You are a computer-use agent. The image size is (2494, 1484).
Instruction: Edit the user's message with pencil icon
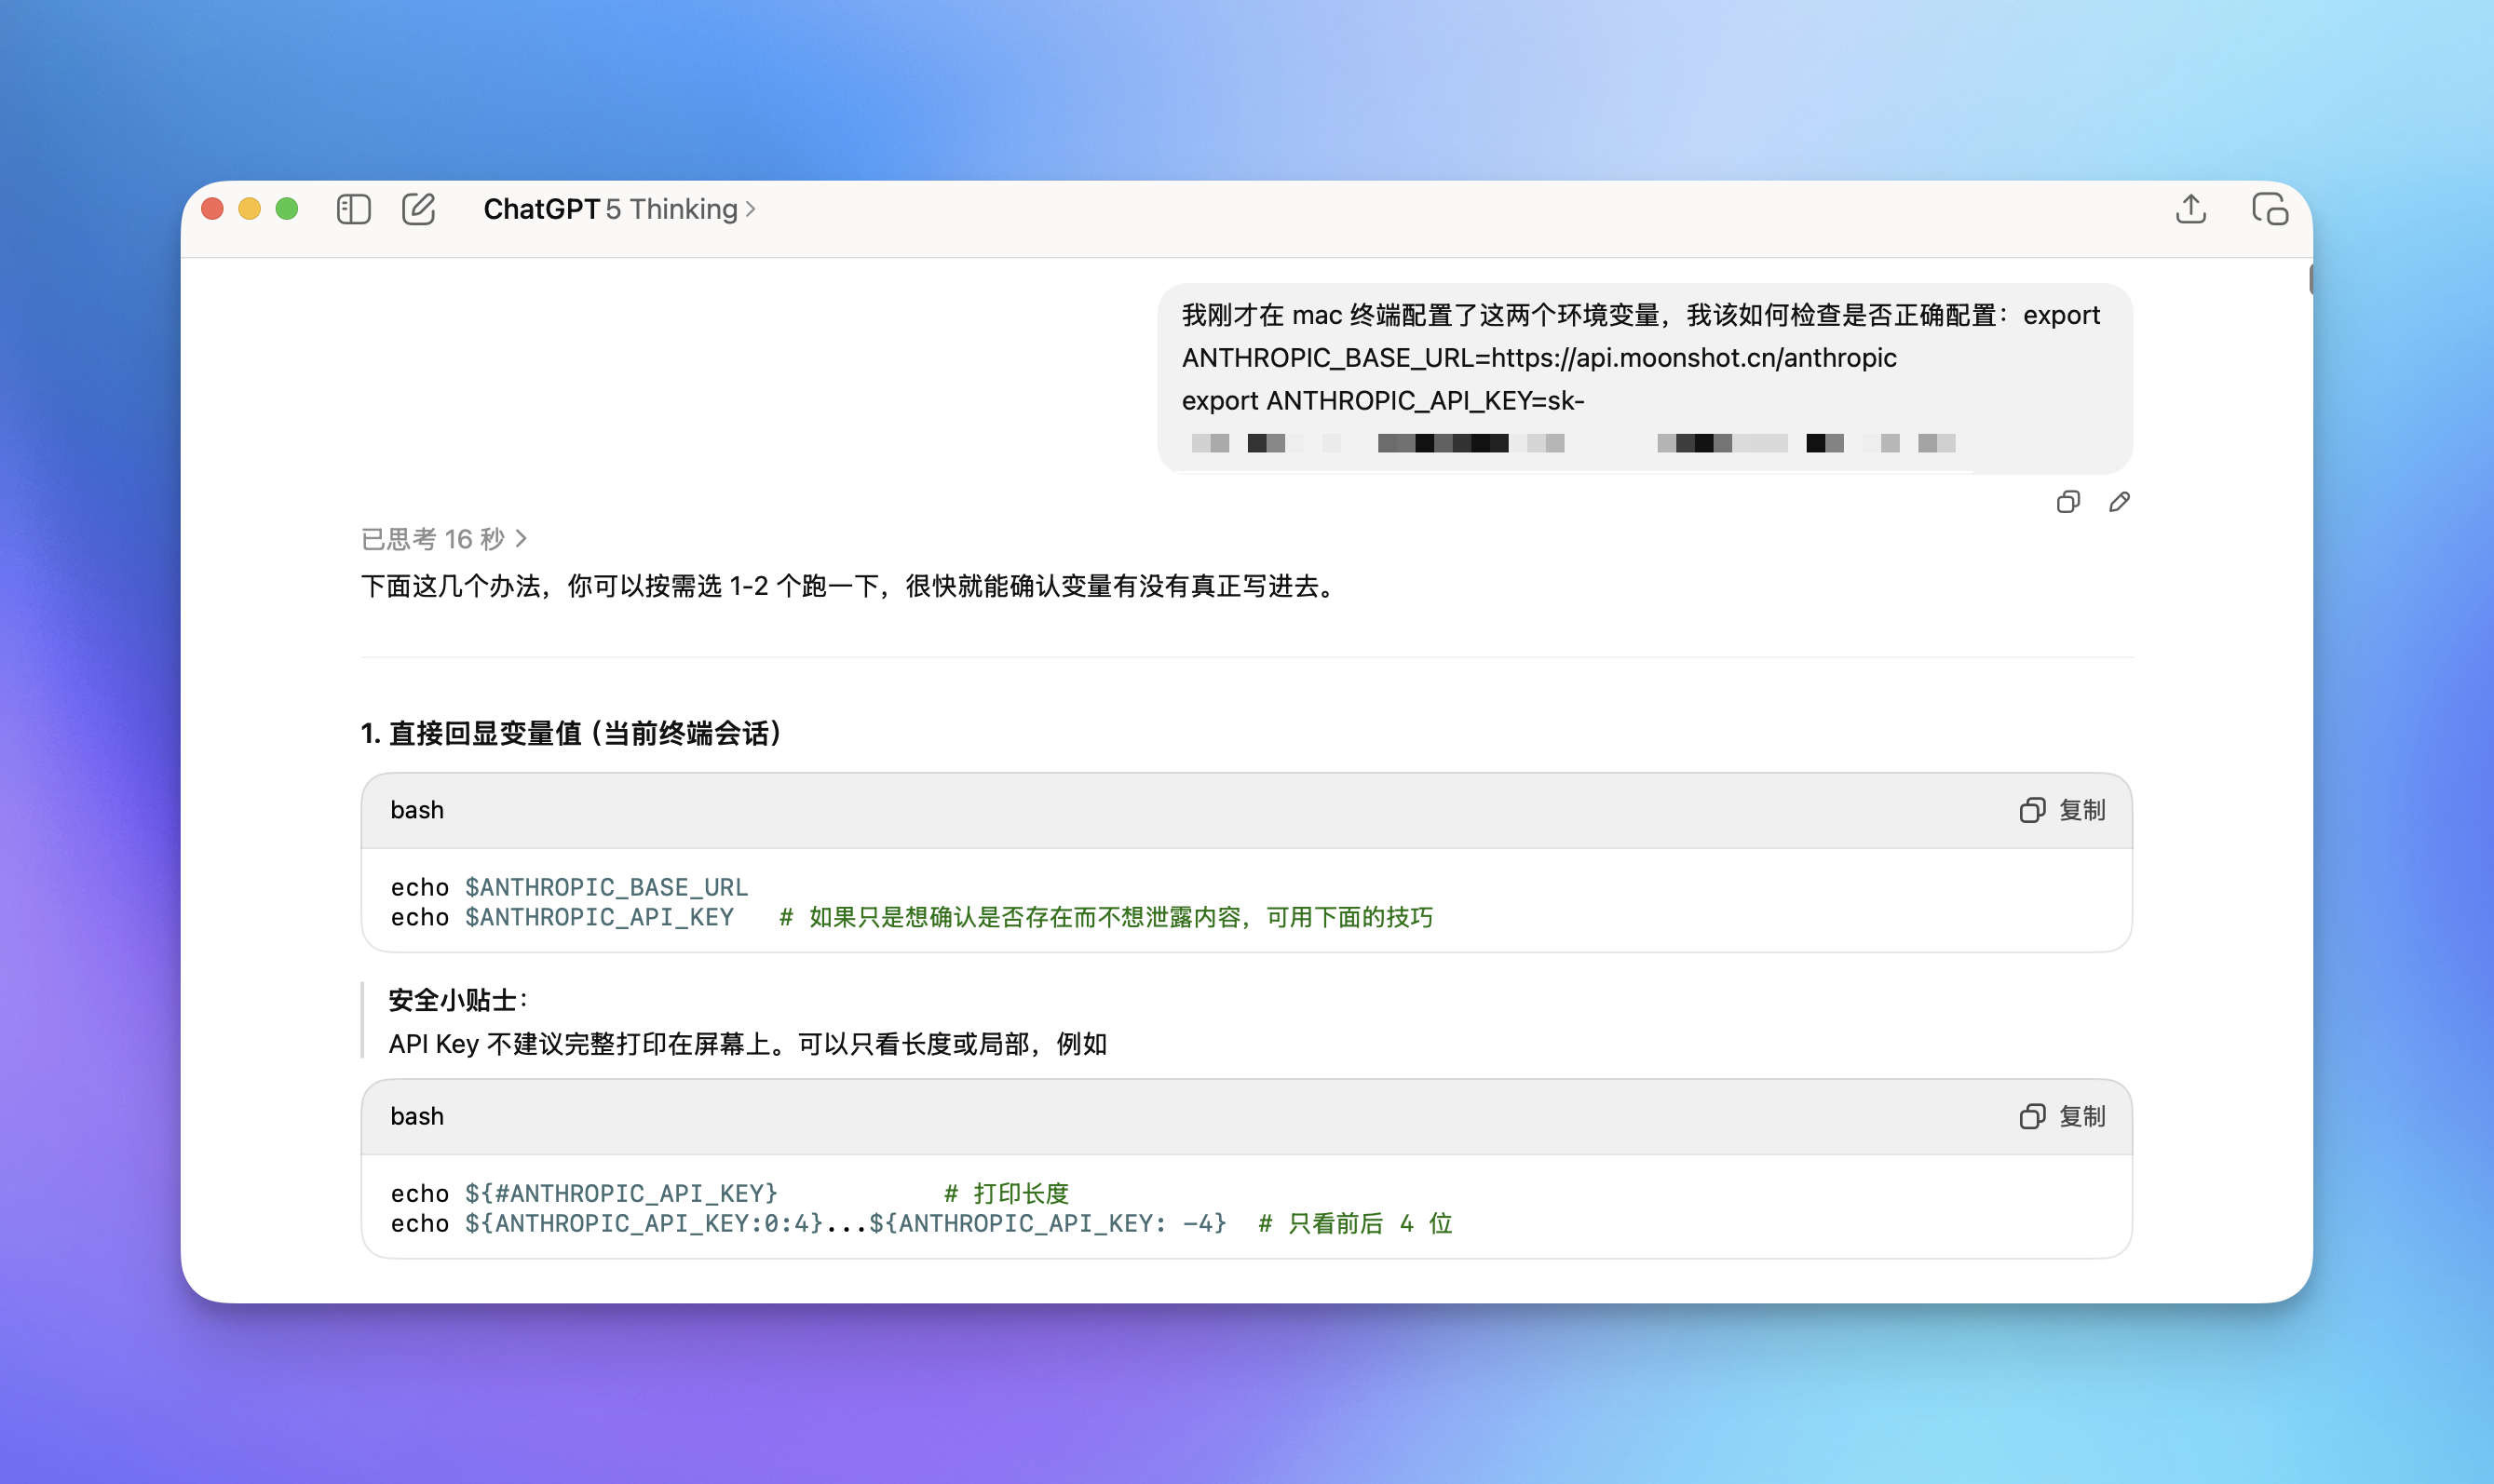(x=2120, y=501)
